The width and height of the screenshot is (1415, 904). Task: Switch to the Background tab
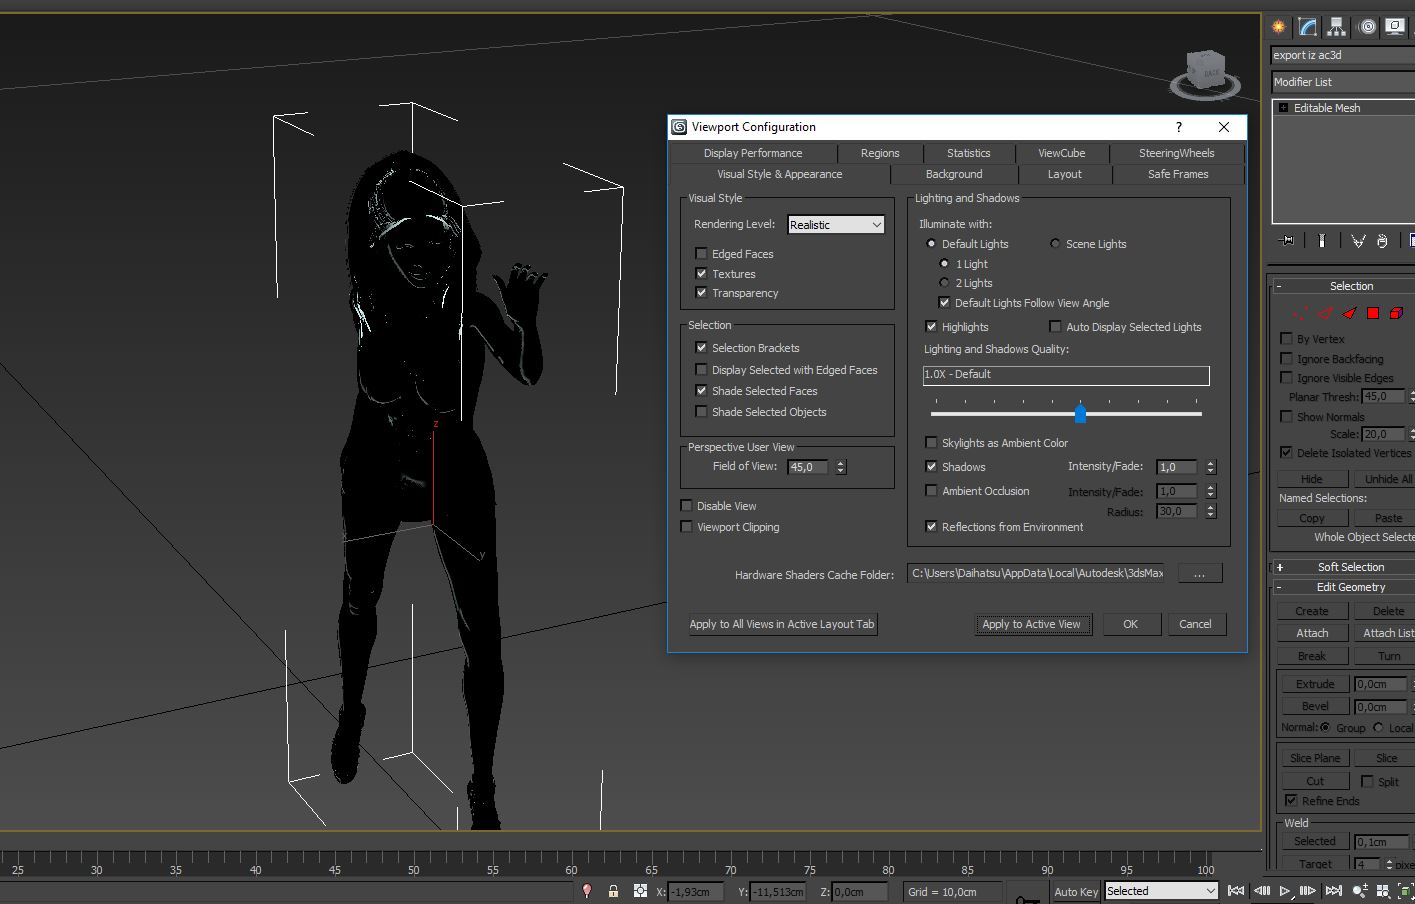pos(954,174)
